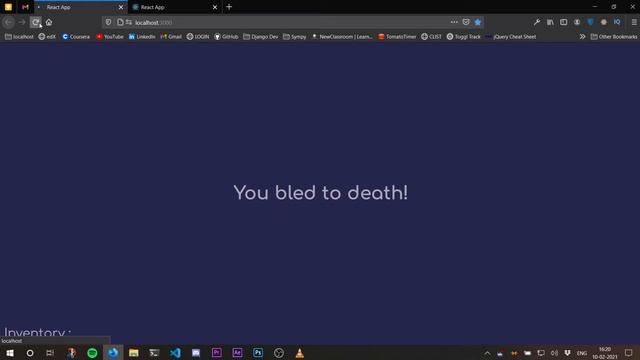Image resolution: width=640 pixels, height=360 pixels.
Task: Open the jQuery Cheat Sheet bookmark
Action: [x=511, y=37]
